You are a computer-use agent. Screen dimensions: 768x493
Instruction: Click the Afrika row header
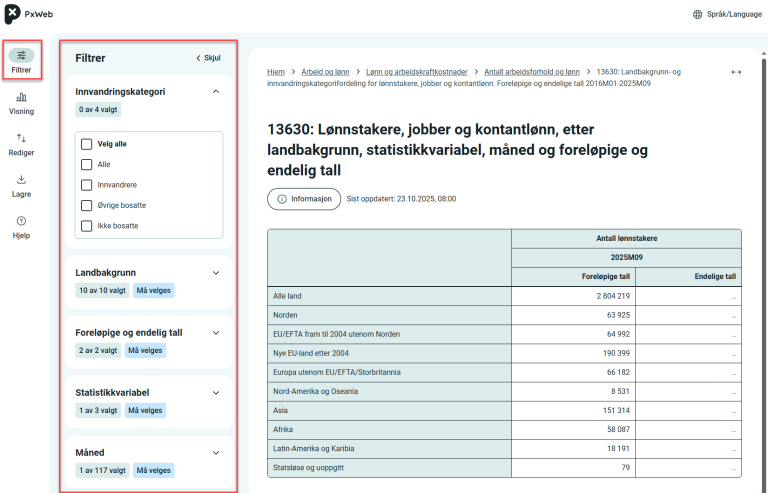coord(389,429)
